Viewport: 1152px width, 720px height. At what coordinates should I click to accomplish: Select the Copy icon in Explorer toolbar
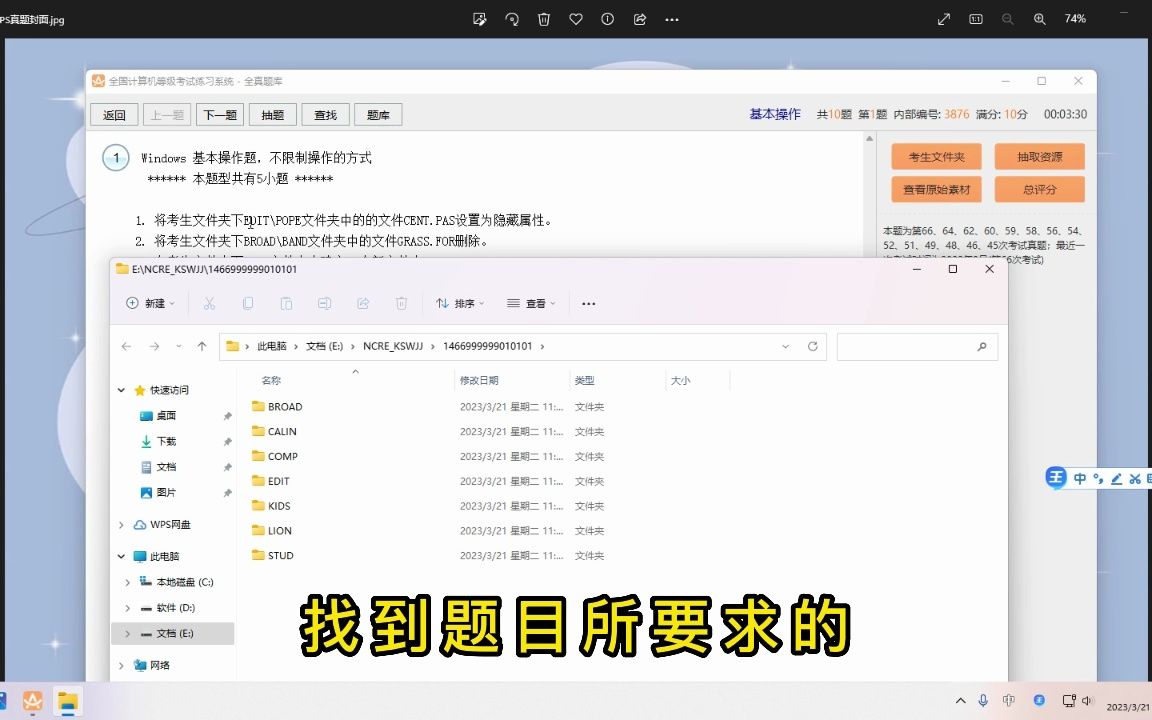248,302
